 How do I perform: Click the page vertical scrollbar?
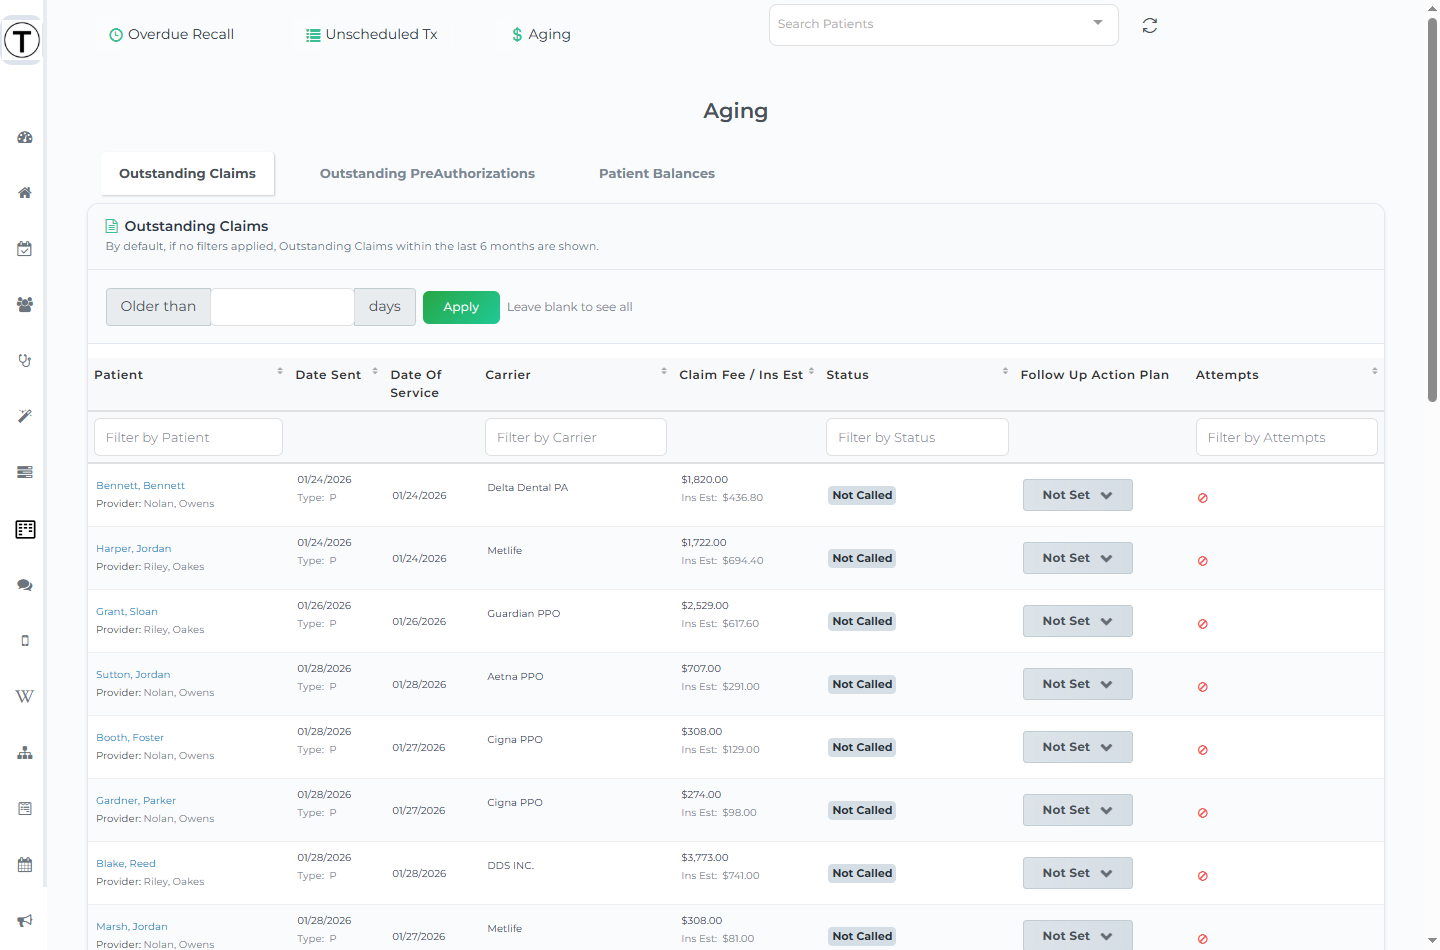(1432, 210)
